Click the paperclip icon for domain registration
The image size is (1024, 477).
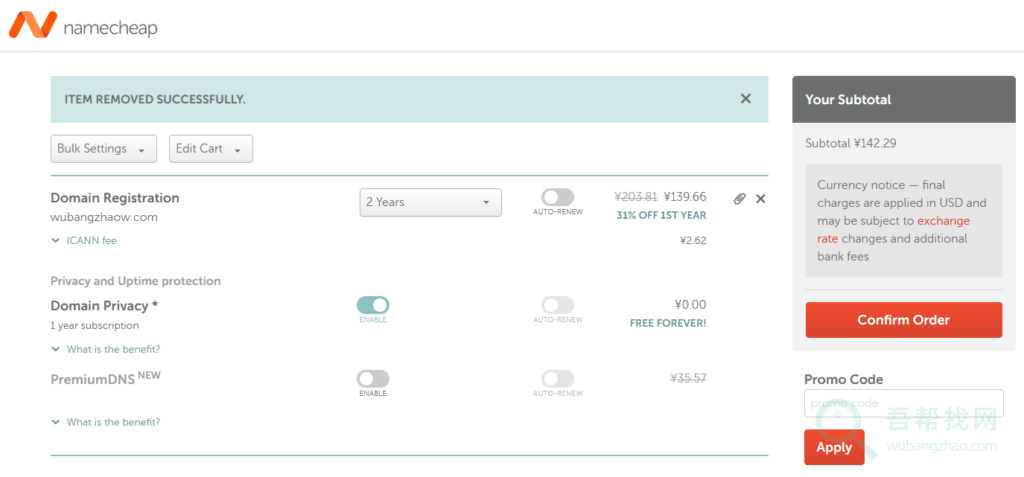pos(739,199)
